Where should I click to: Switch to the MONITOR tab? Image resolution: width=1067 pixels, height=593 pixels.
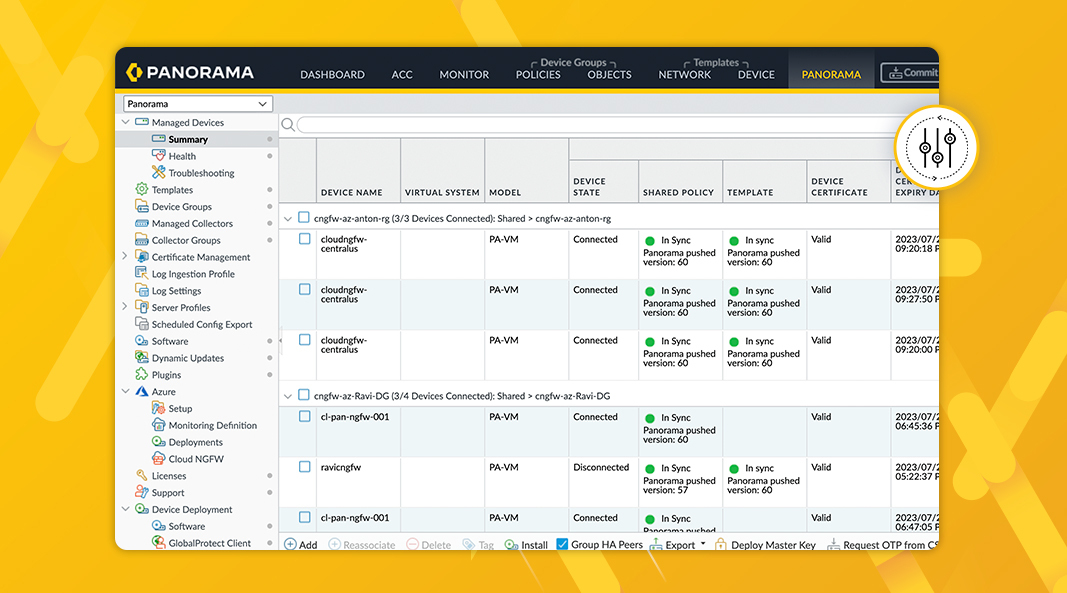pyautogui.click(x=464, y=74)
